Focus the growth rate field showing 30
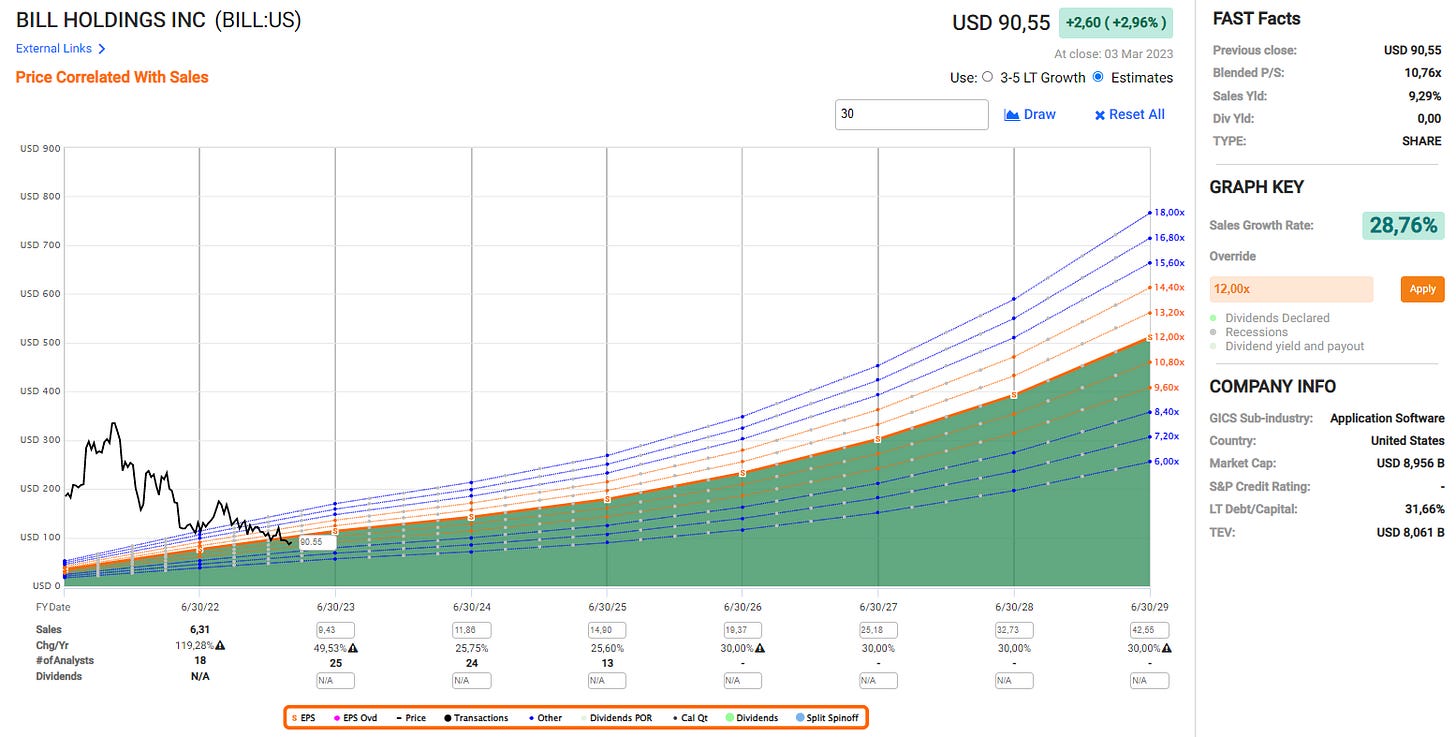Screen dimensions: 1456x737 [912, 114]
